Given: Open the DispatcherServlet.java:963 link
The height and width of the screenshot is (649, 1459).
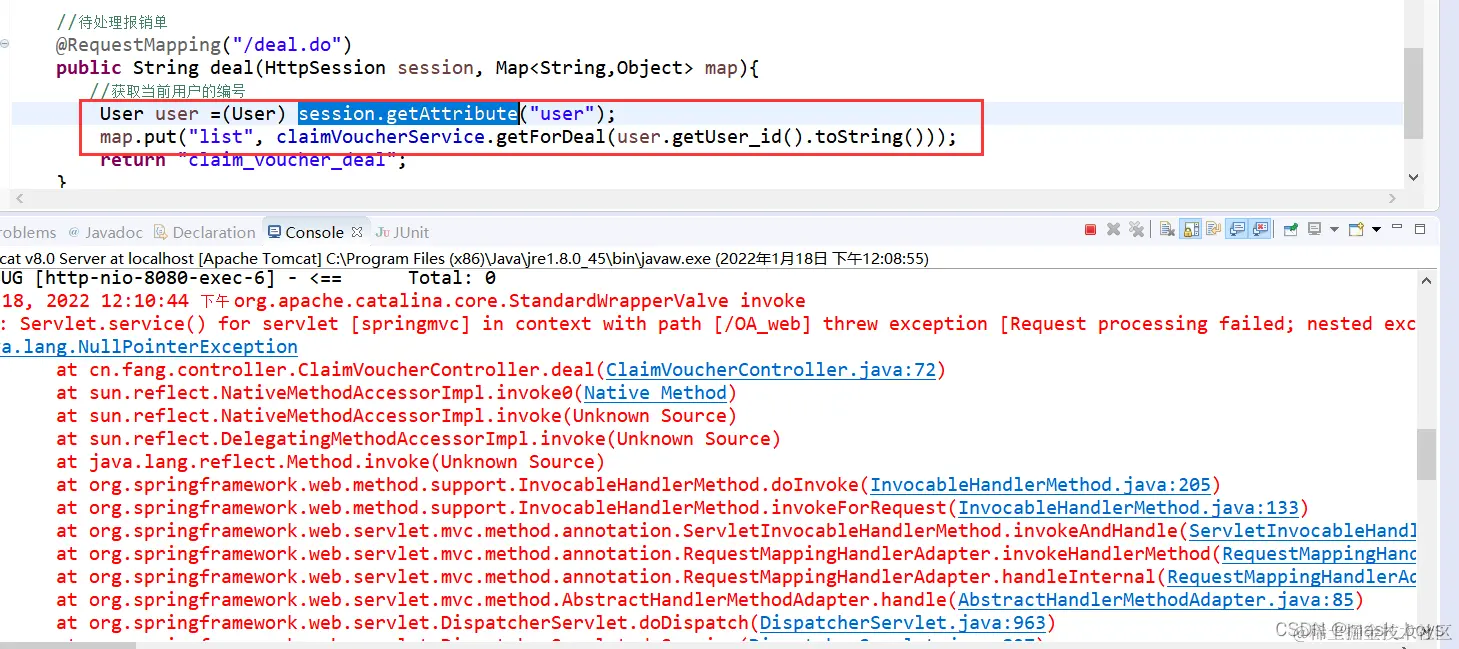Looking at the screenshot, I should (903, 623).
